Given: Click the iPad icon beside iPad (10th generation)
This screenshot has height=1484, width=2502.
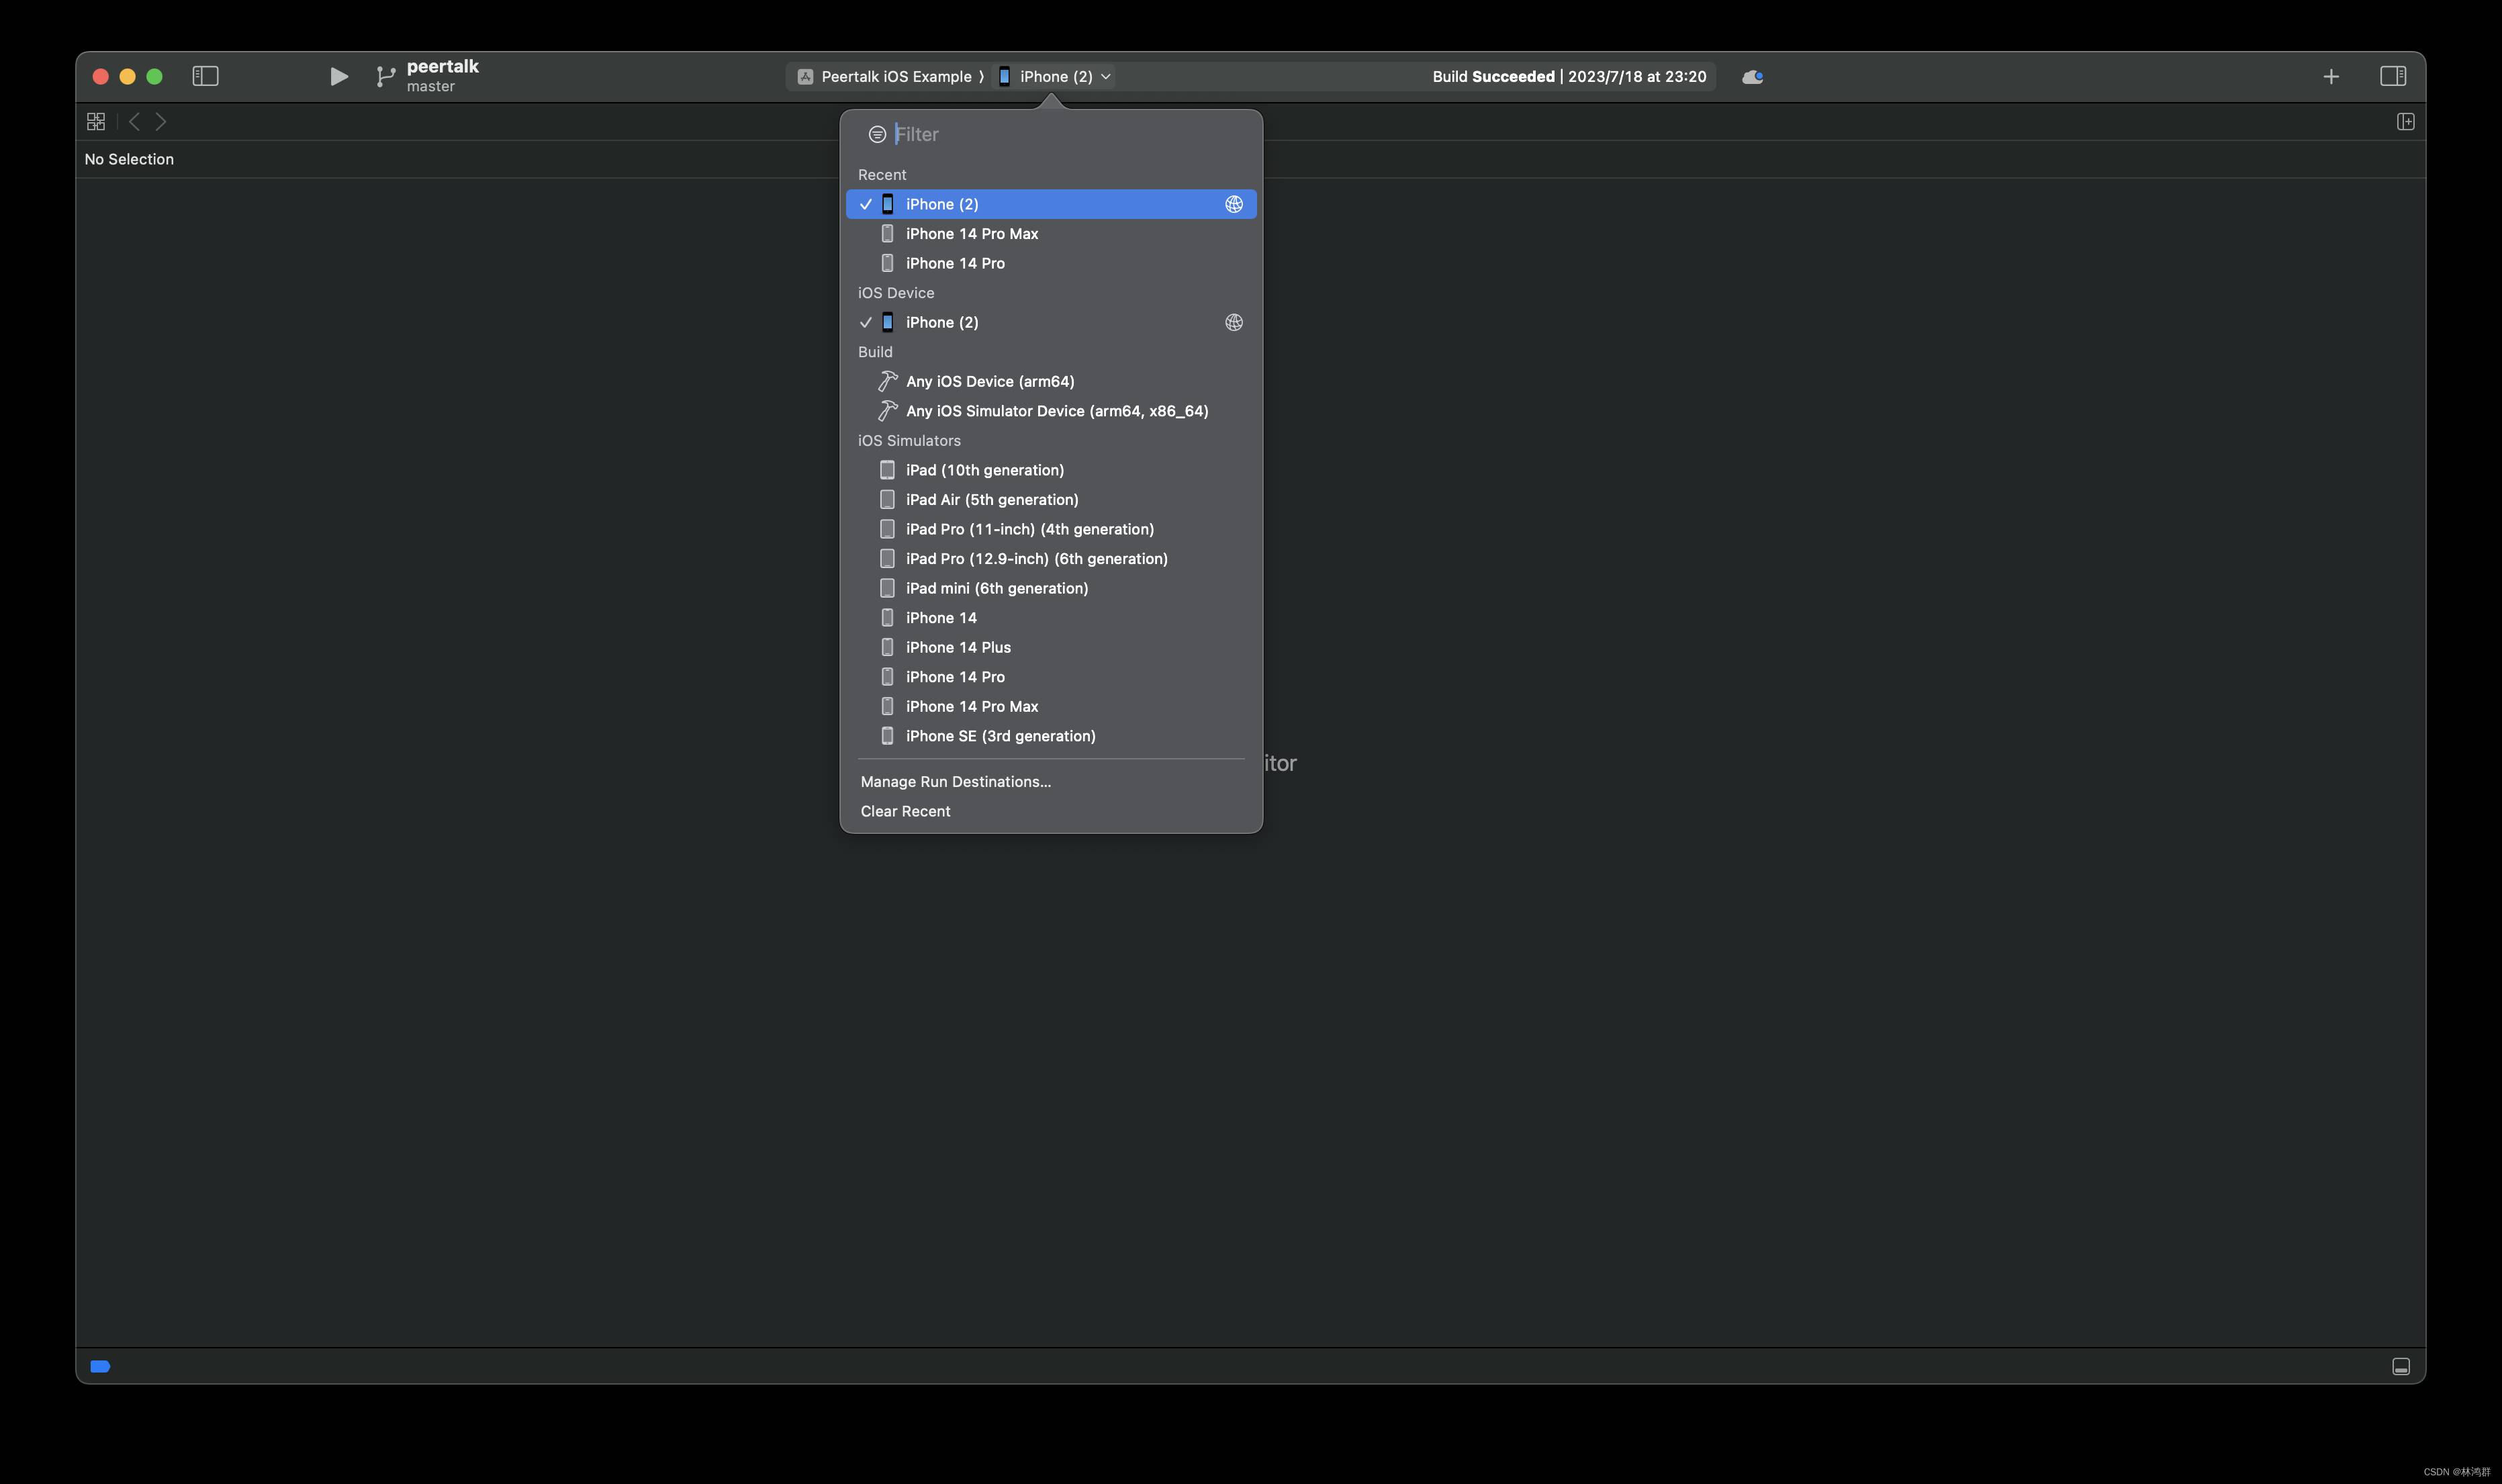Looking at the screenshot, I should [887, 470].
